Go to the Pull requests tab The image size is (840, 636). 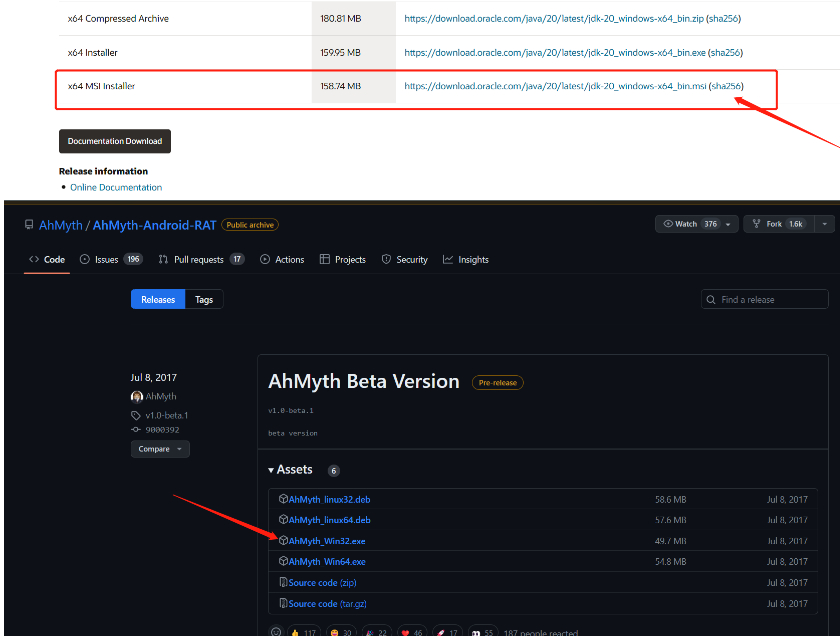pos(200,260)
